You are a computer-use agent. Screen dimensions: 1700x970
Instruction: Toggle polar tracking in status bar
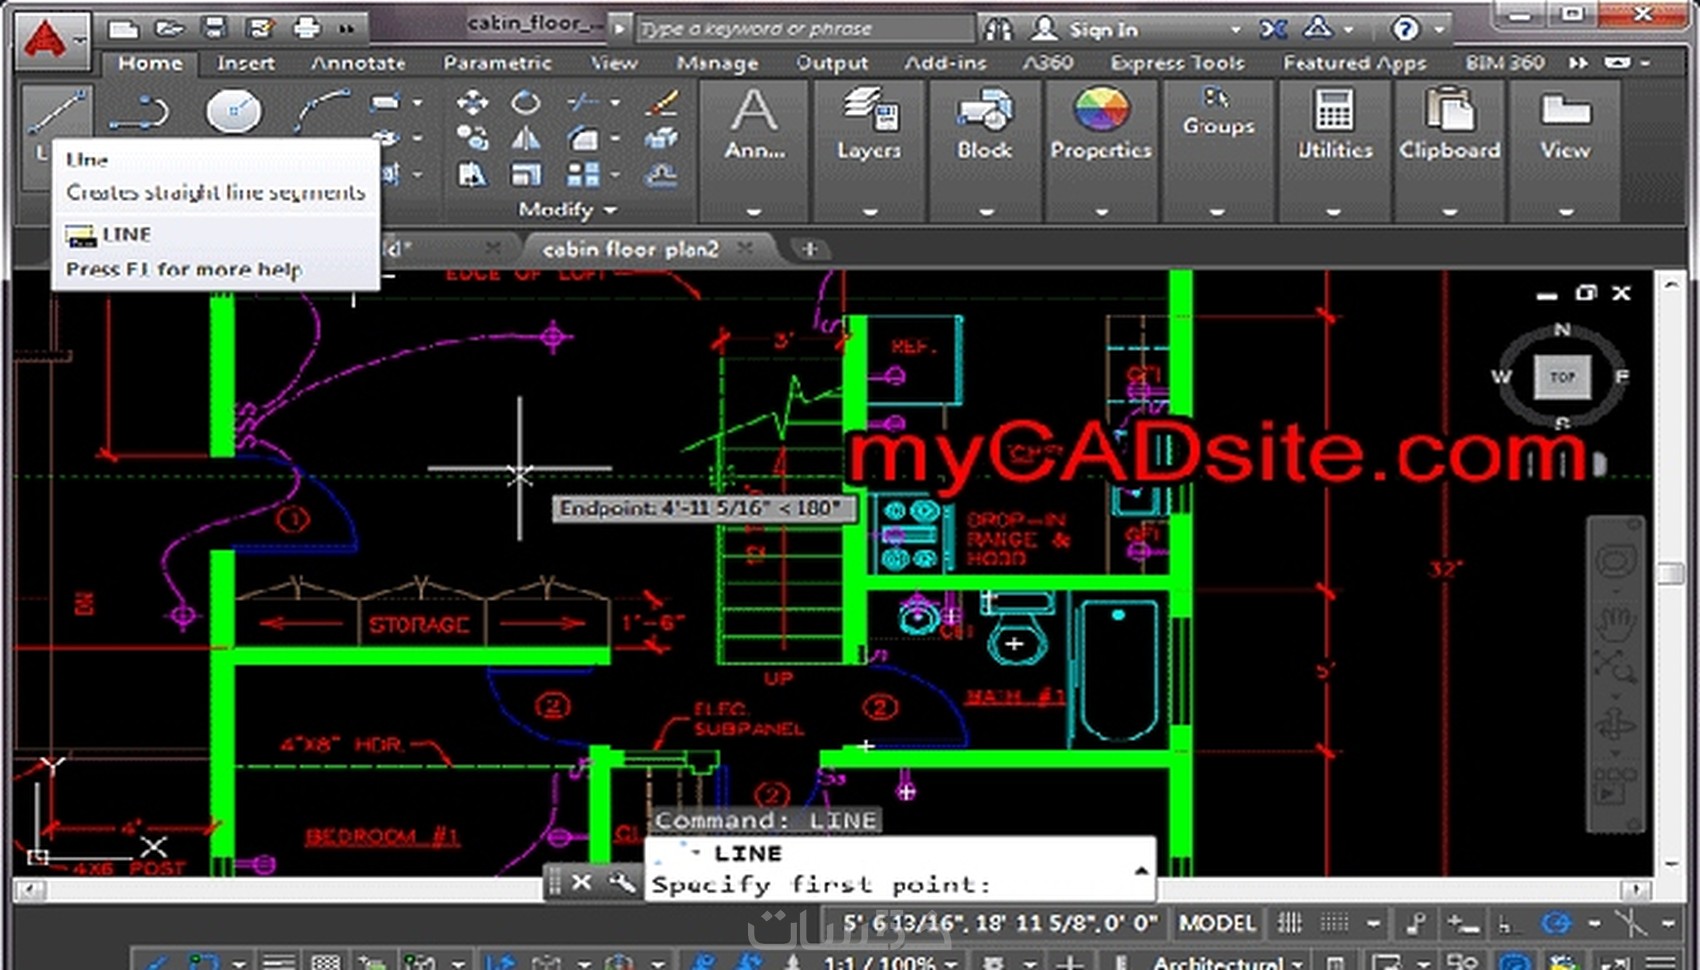(x=1556, y=923)
